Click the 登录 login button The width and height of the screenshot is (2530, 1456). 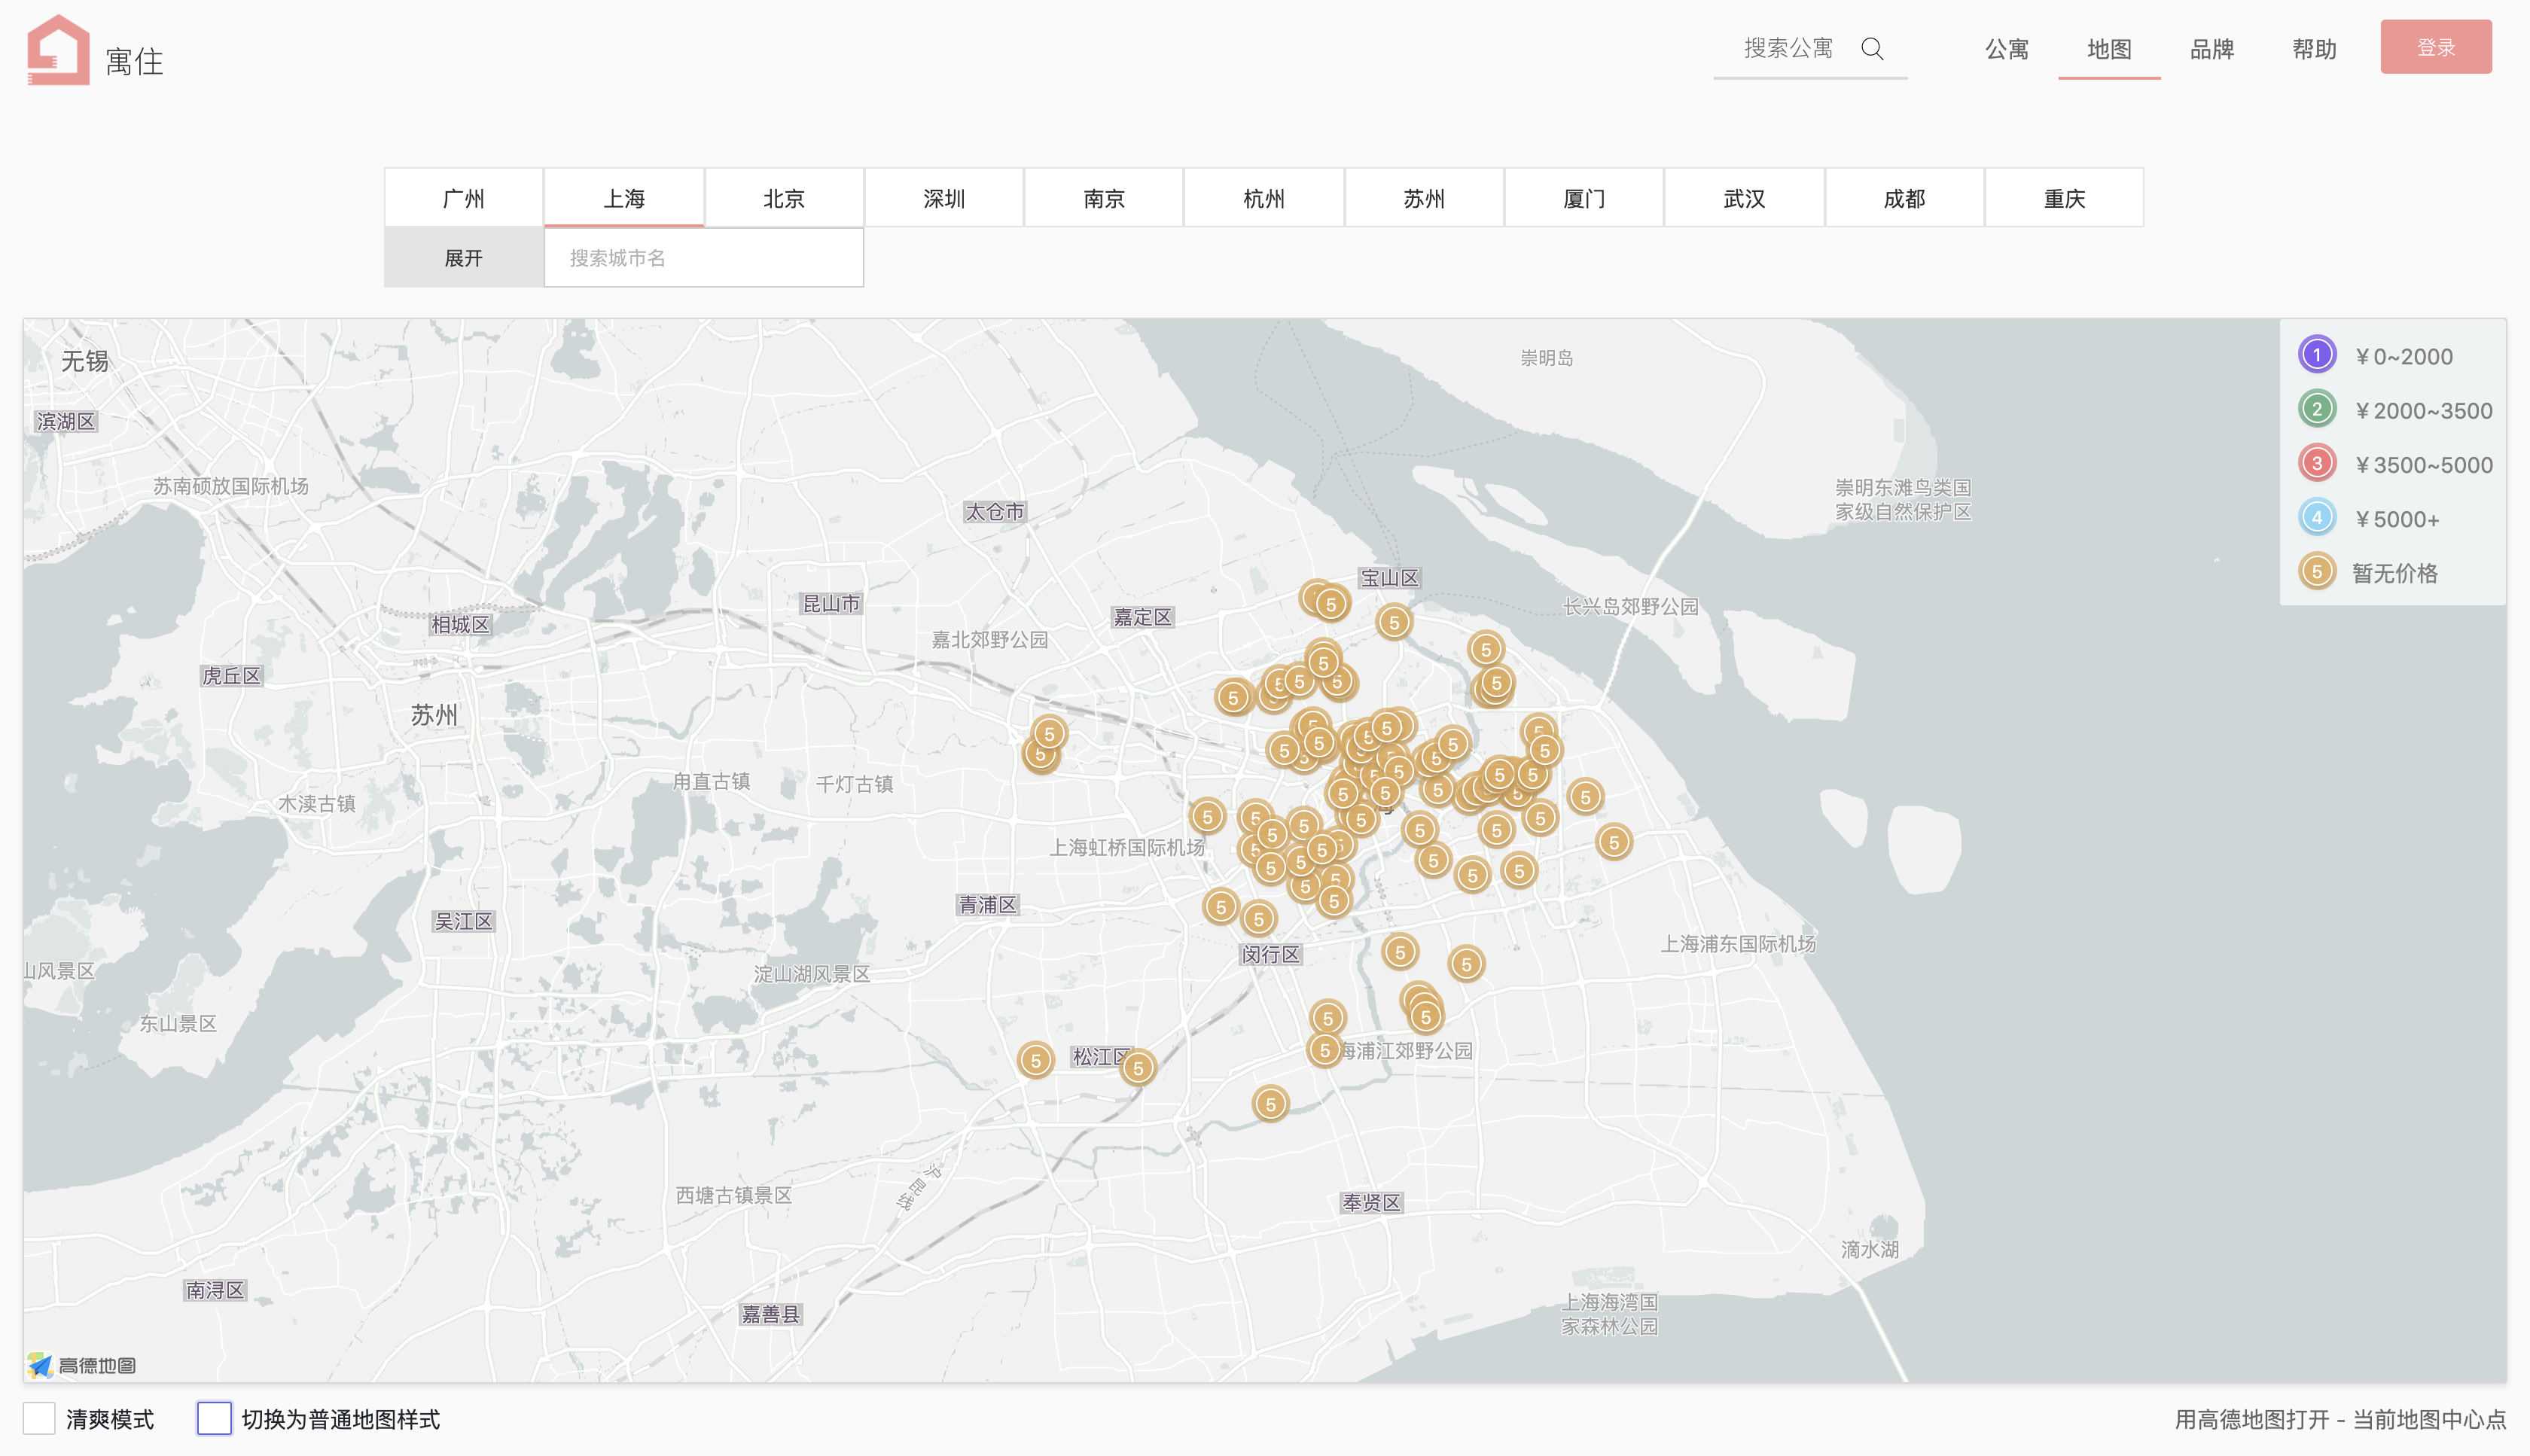(x=2435, y=47)
